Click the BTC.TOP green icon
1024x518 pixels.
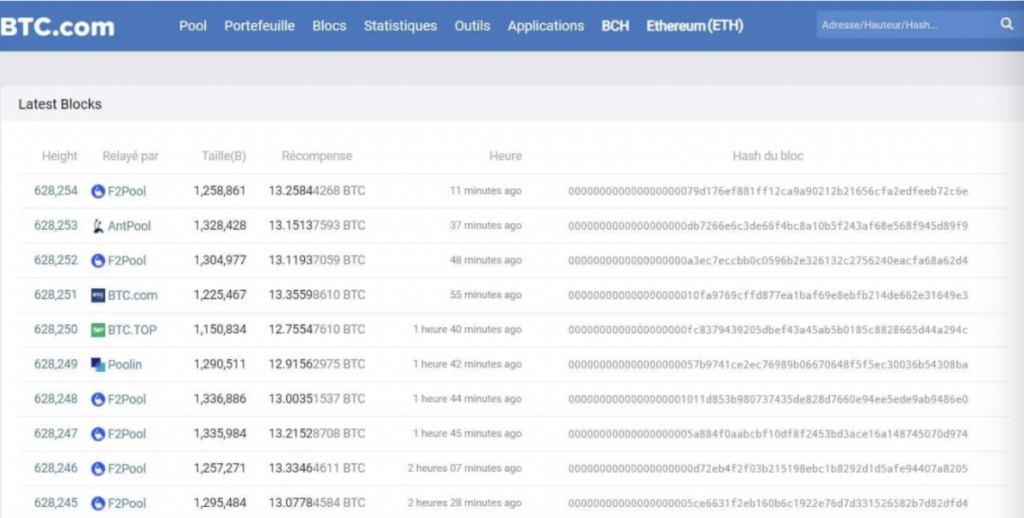(98, 330)
